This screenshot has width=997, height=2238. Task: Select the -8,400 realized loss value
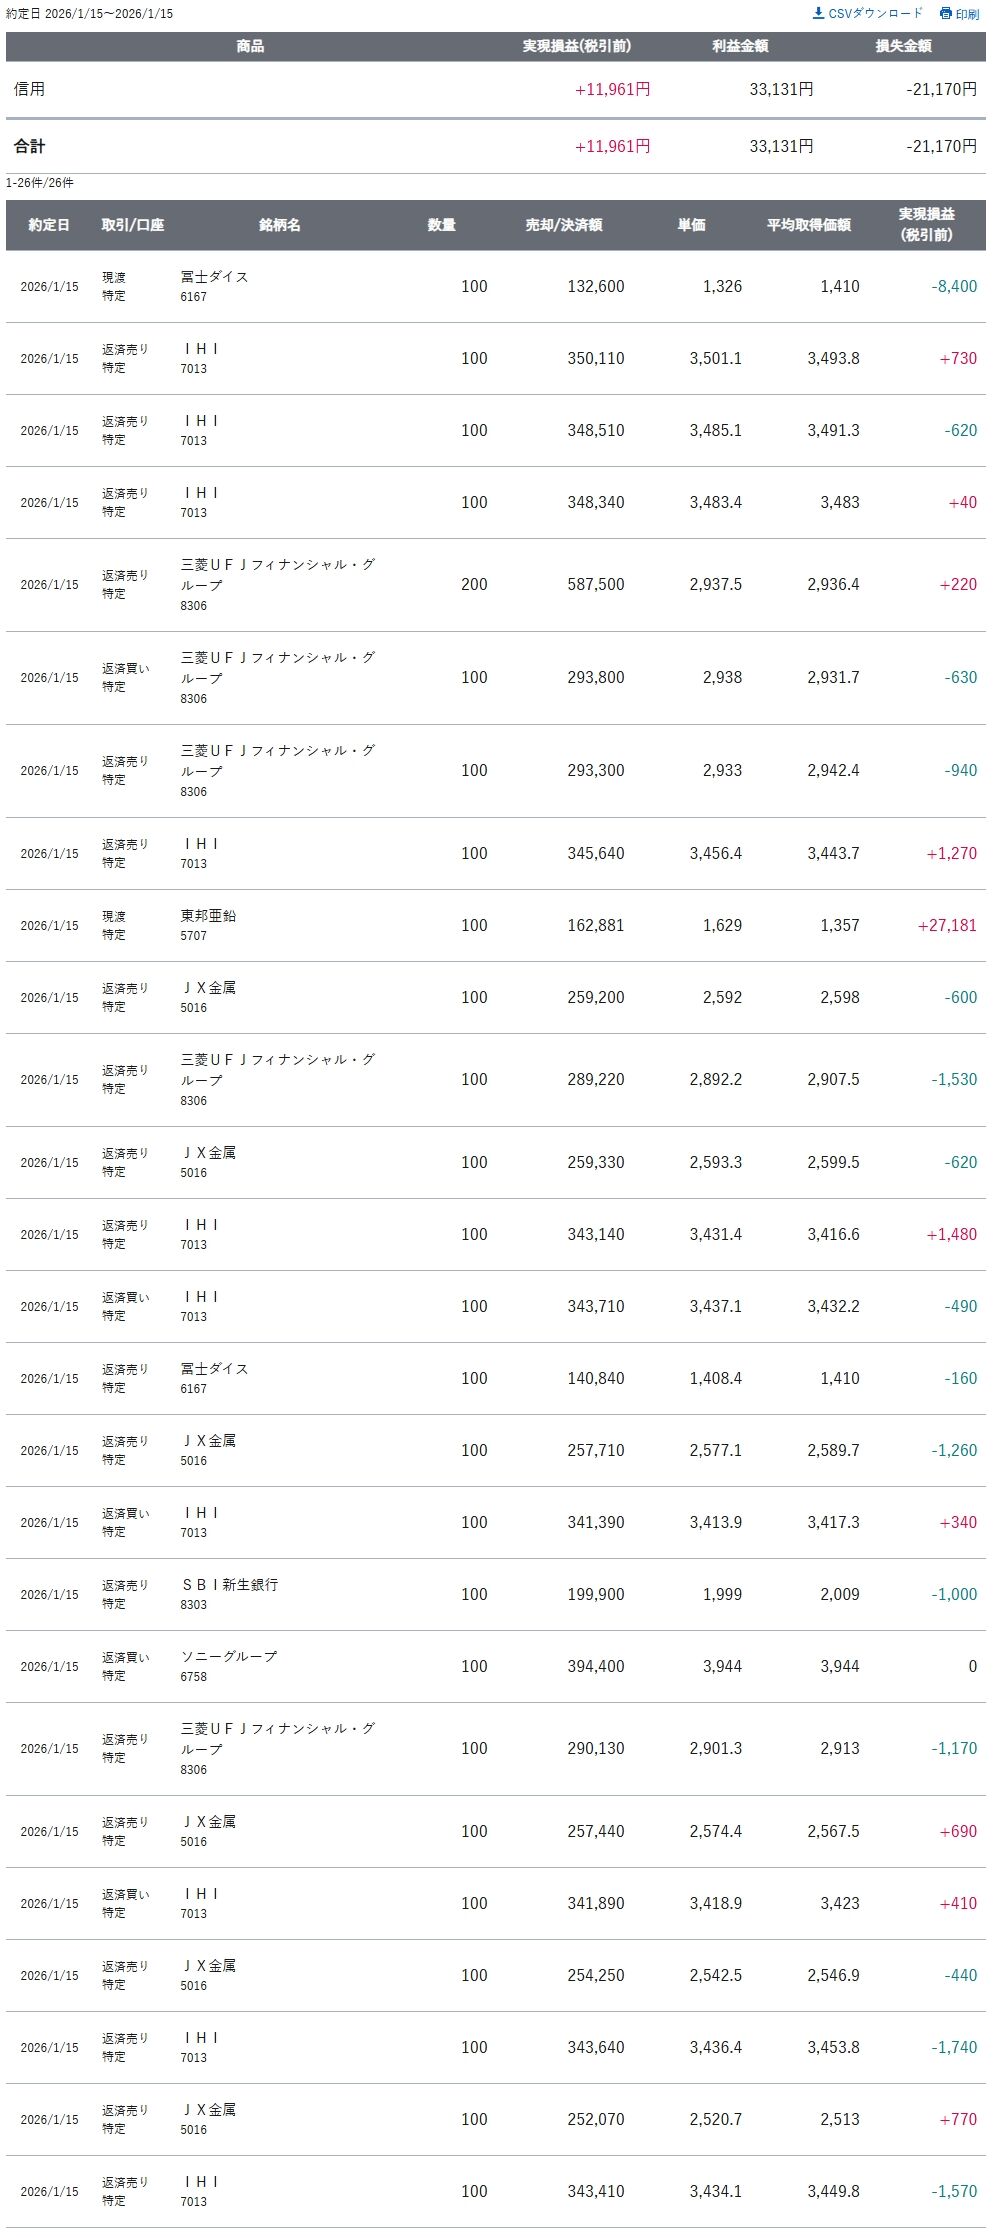[954, 286]
